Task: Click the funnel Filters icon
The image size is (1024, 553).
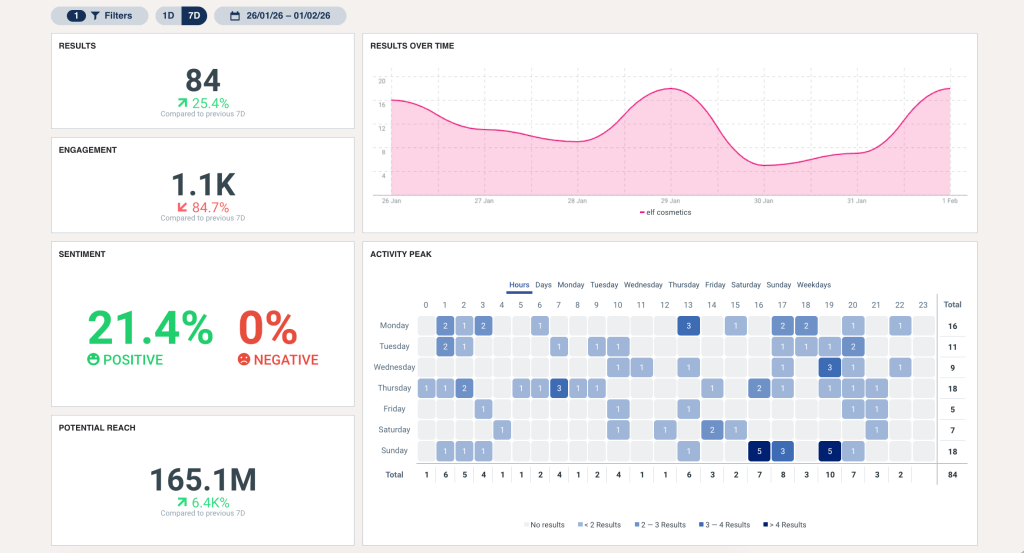Action: (95, 16)
